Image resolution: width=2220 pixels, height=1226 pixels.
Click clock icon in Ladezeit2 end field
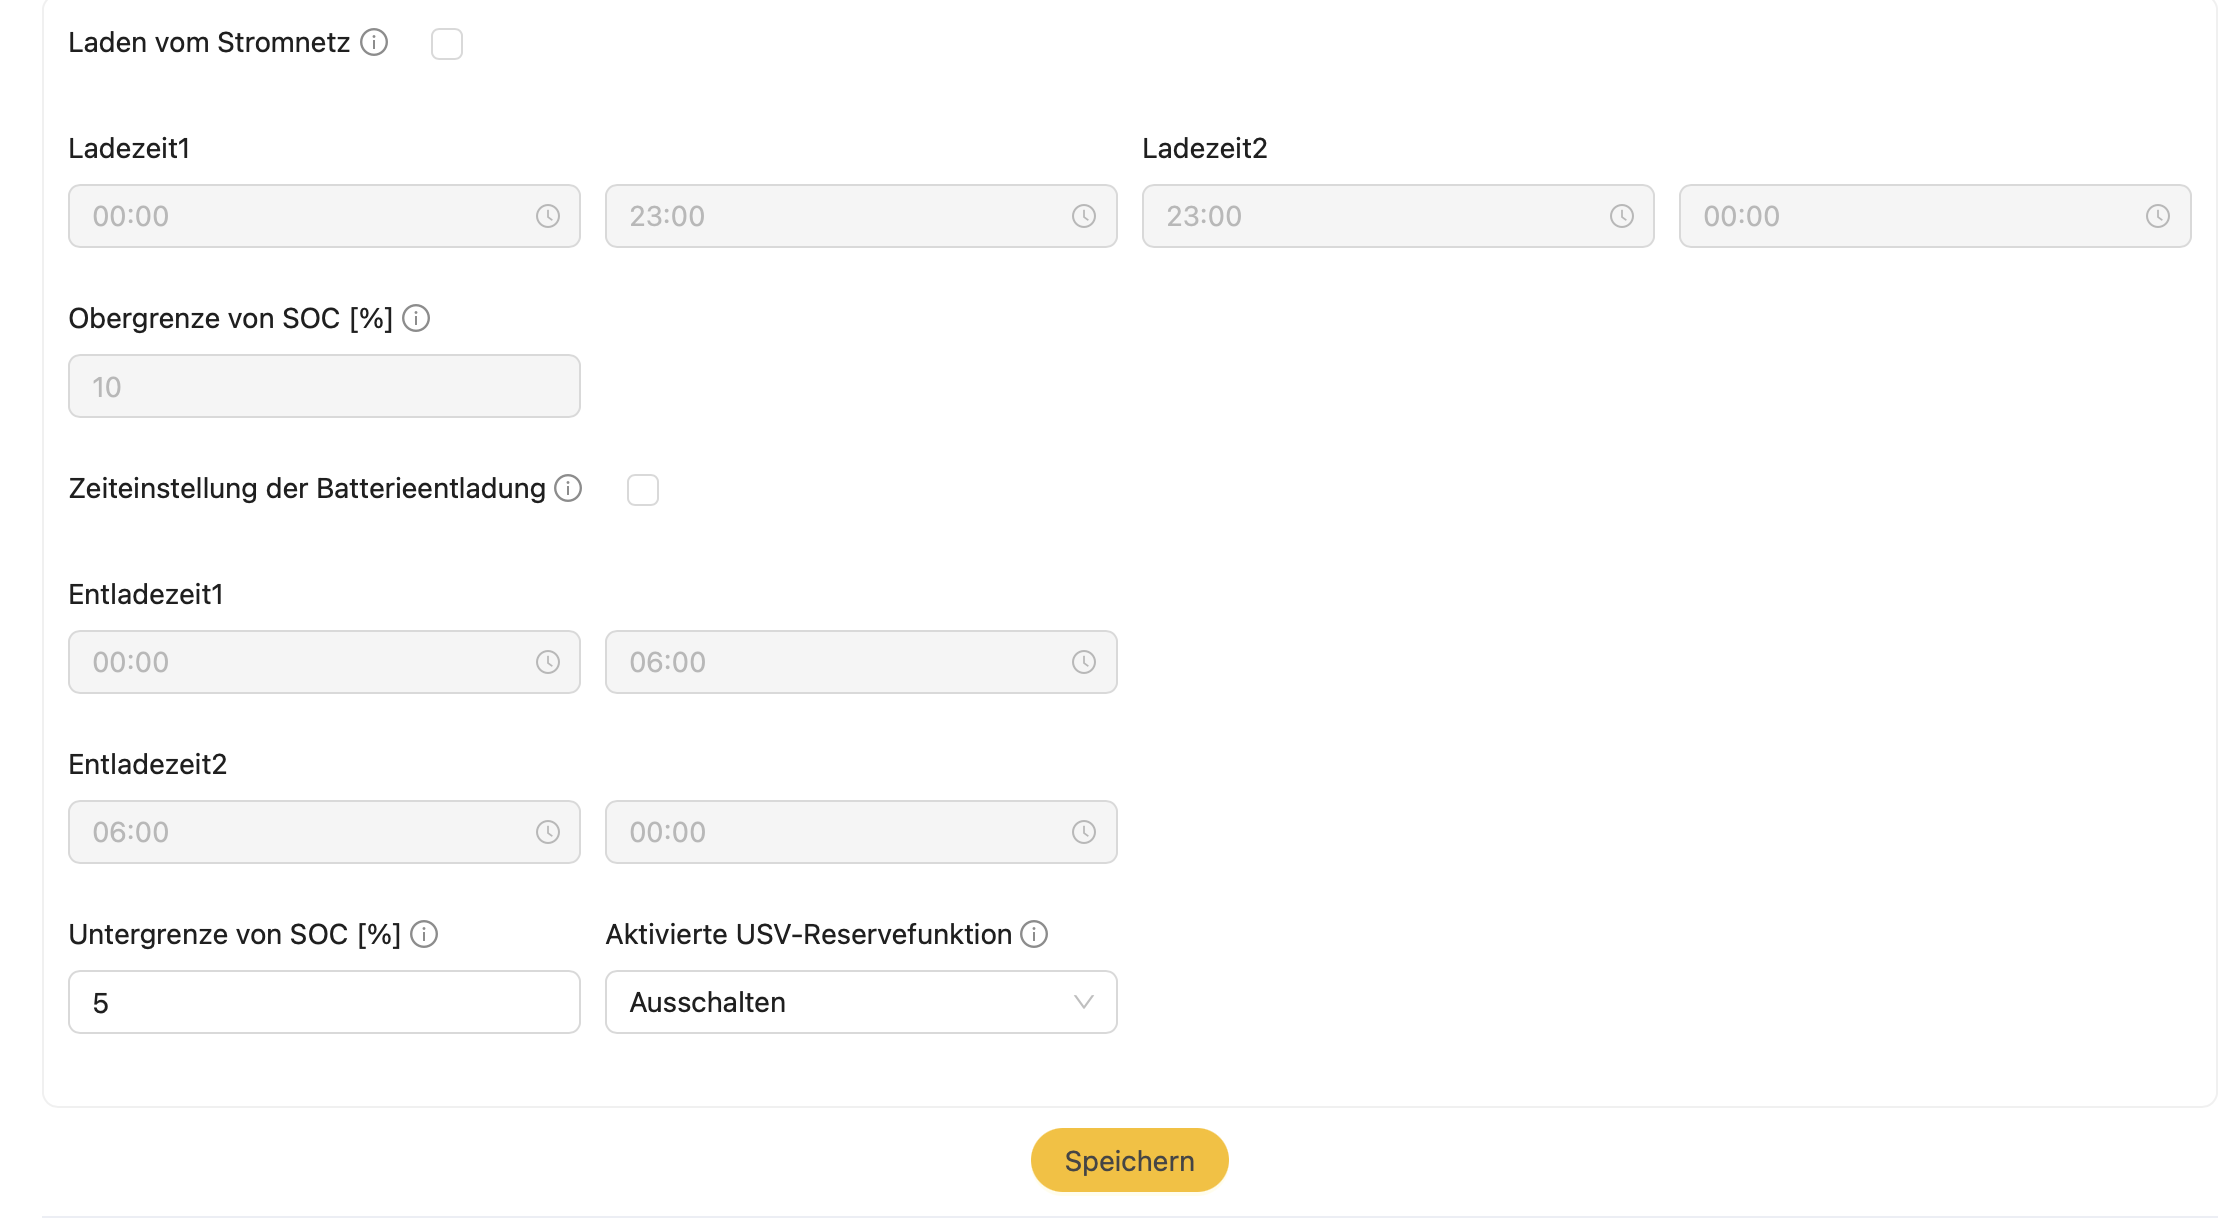(x=2158, y=216)
